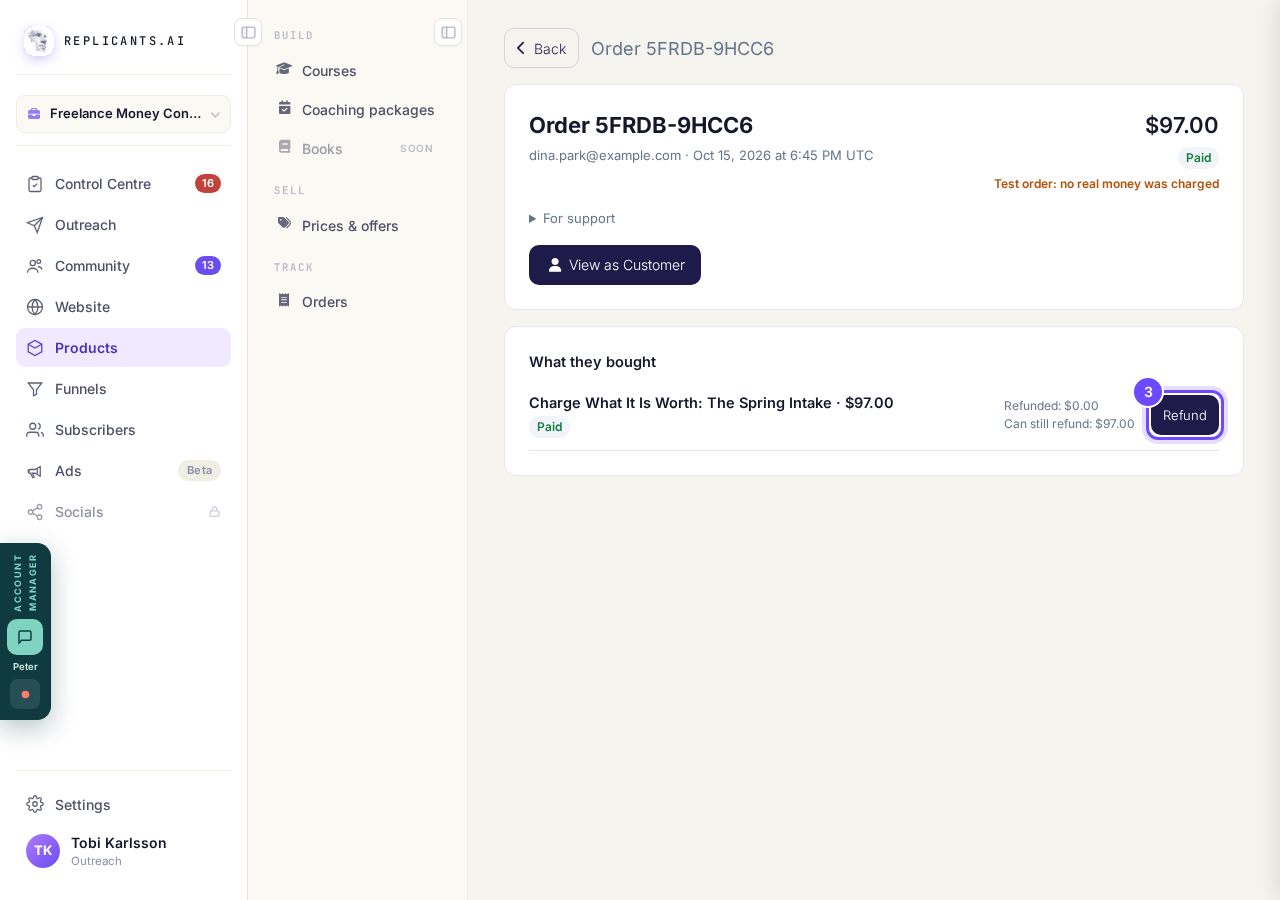Open Prices & offers
The width and height of the screenshot is (1280, 900).
click(357, 226)
